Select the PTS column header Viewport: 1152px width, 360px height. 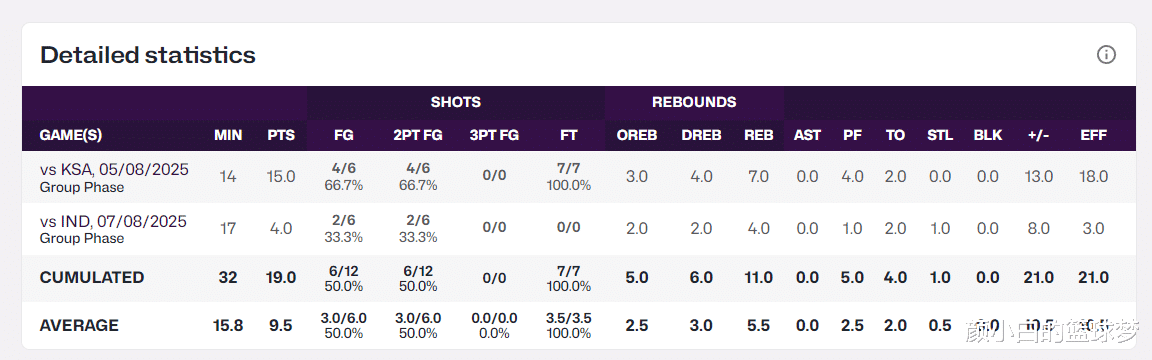281,135
